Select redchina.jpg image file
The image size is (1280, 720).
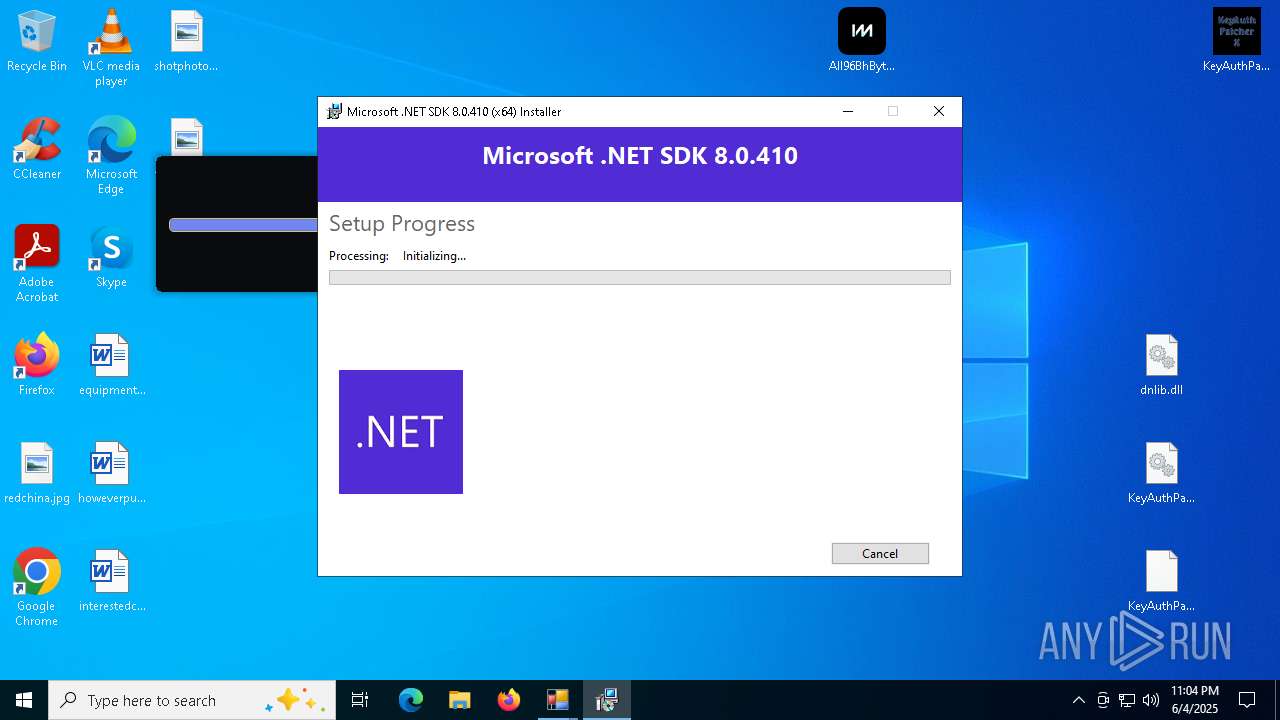(x=37, y=473)
